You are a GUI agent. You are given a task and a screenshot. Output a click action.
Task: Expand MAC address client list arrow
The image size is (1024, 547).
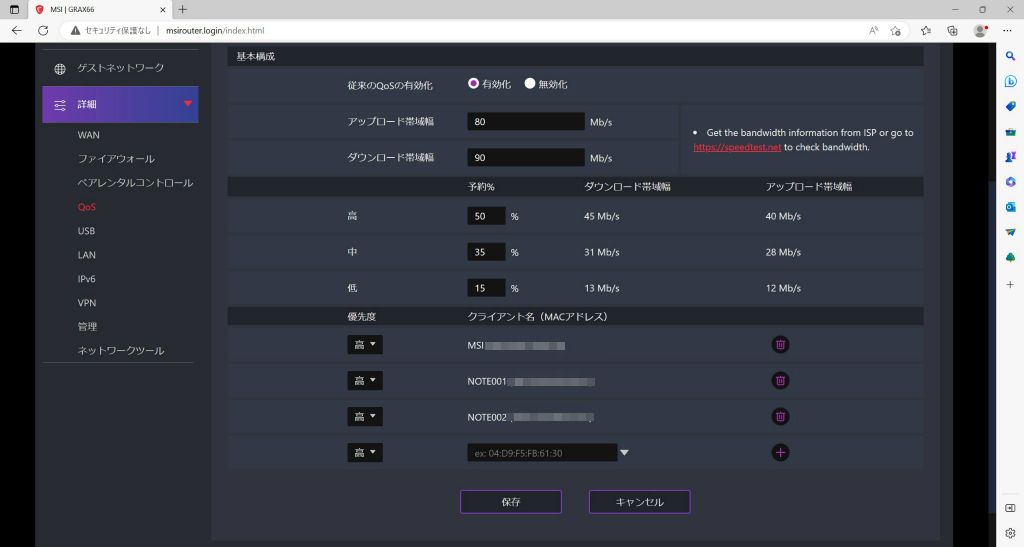coord(624,452)
